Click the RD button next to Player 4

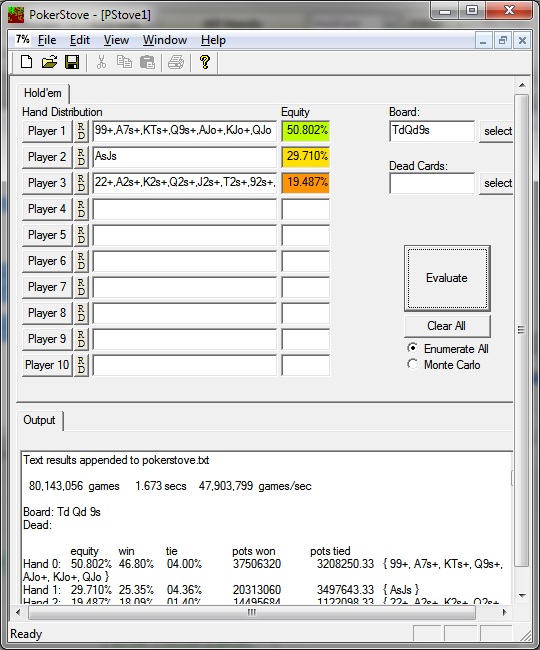(81, 209)
